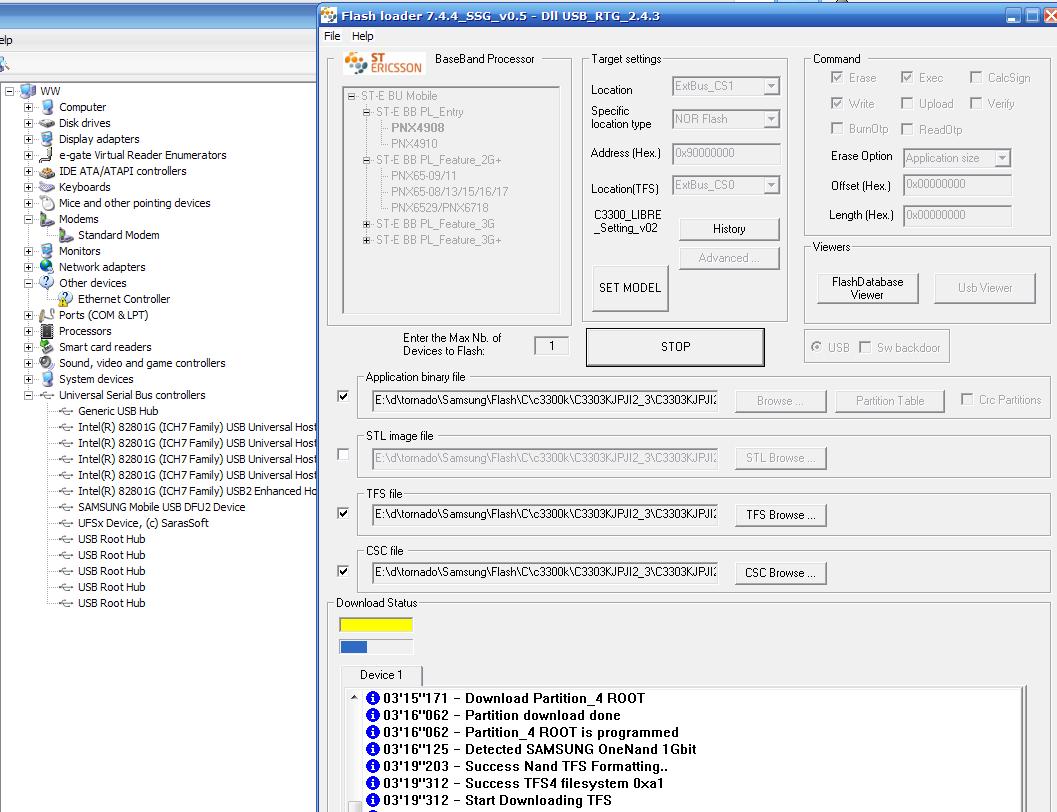The image size is (1057, 812).
Task: Click the ST Ericsson logo in Flash loader
Action: tap(384, 63)
